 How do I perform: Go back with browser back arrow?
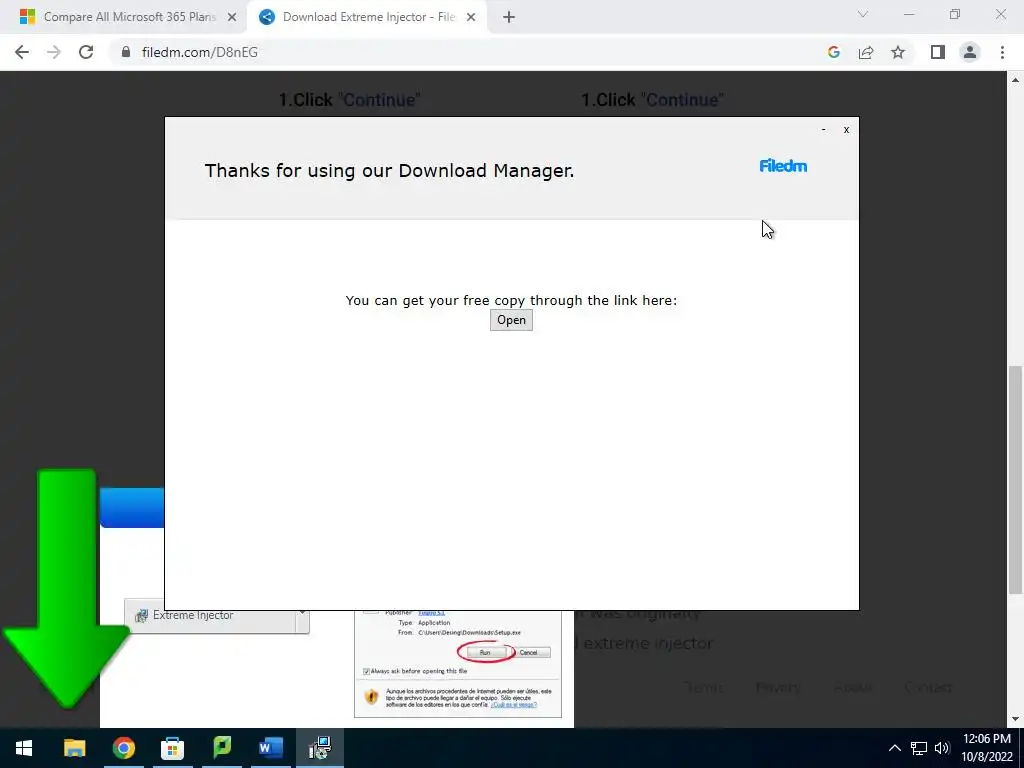[x=22, y=52]
